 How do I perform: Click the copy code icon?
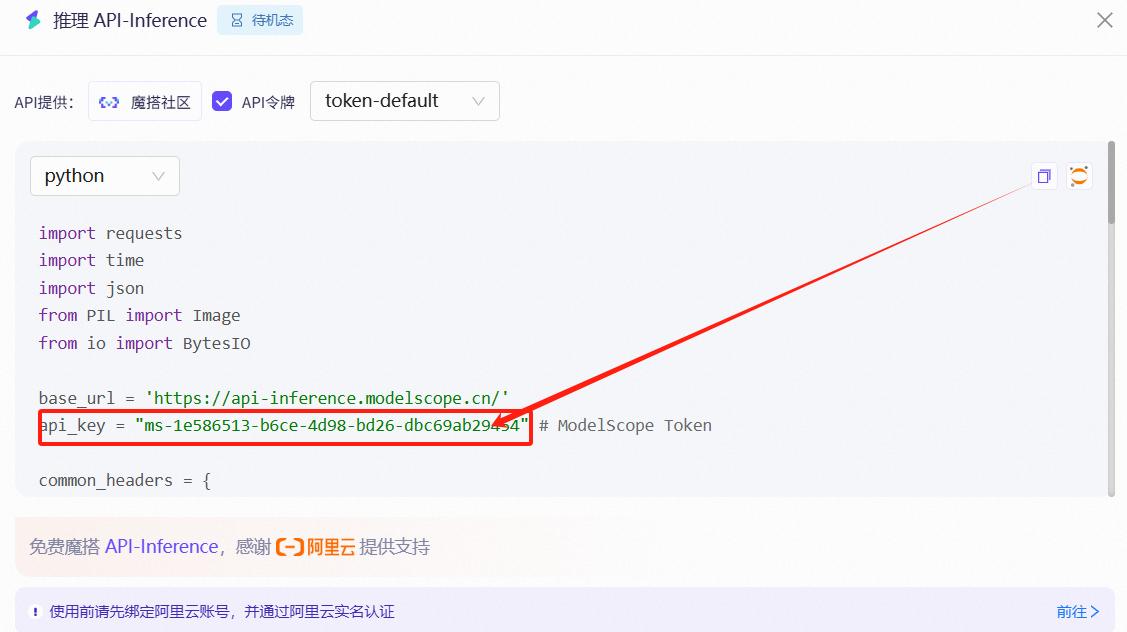click(x=1044, y=177)
